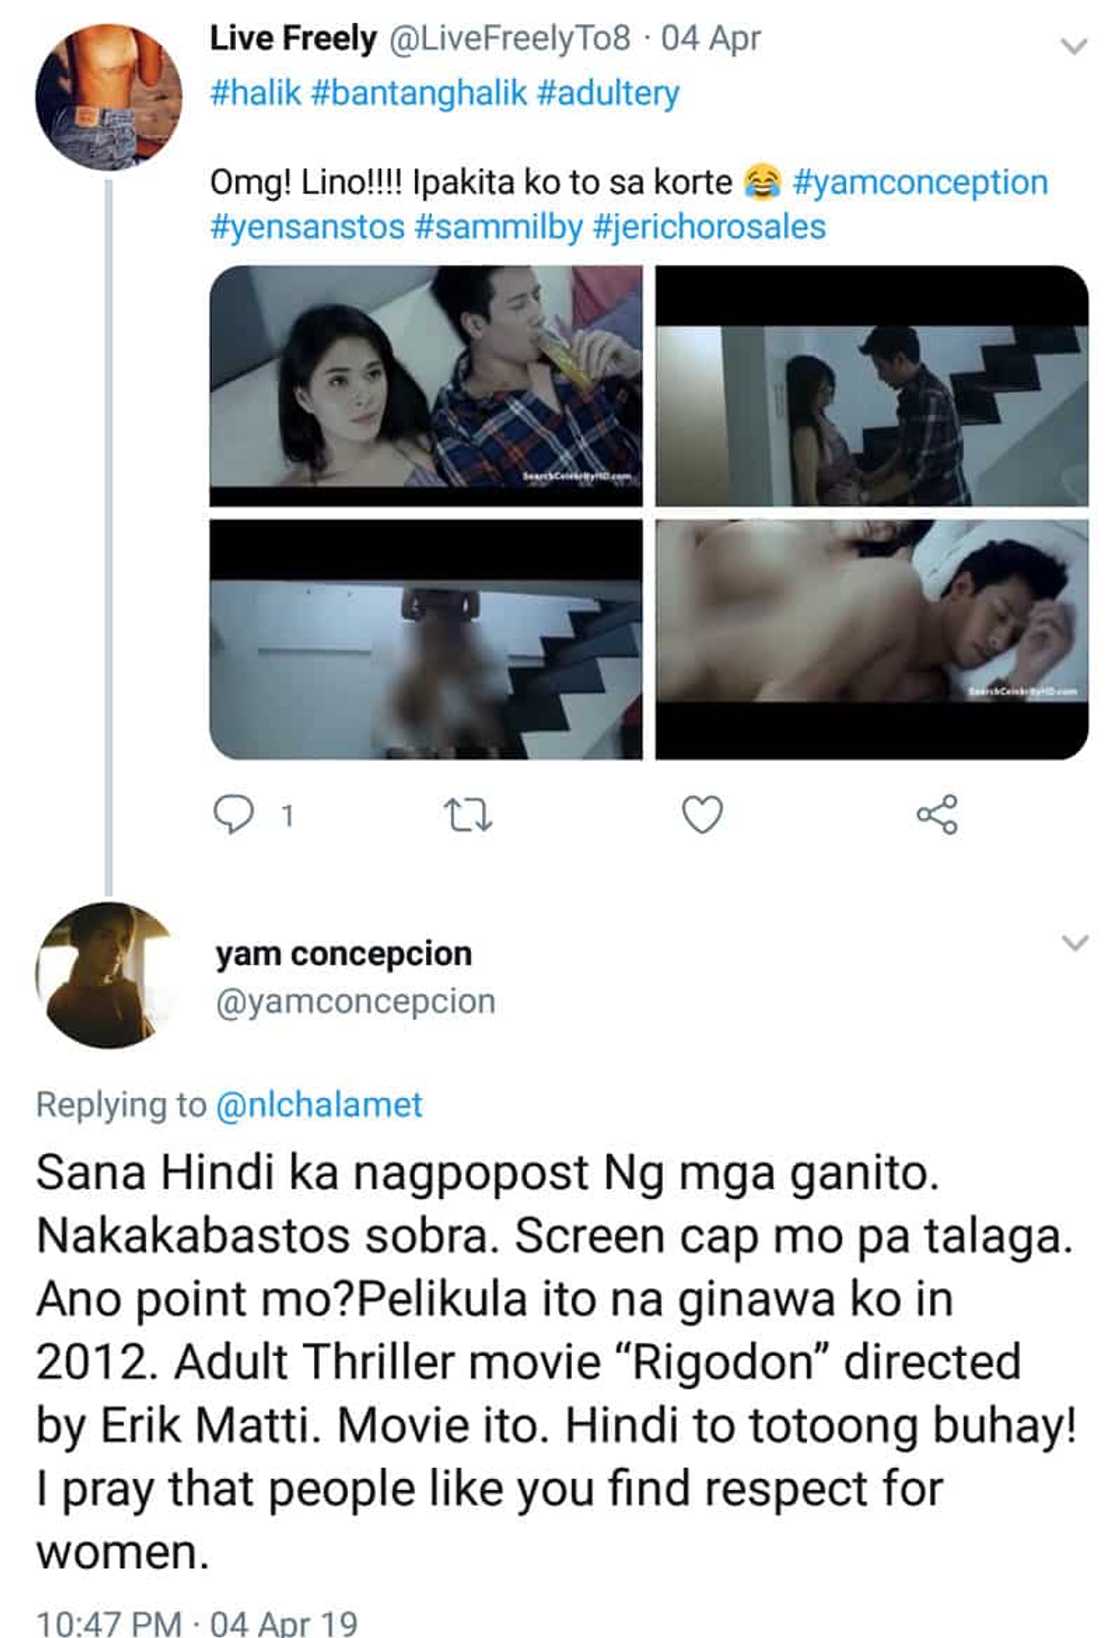1120x1638 pixels.
Task: Open the @nlchalamet mention
Action: (x=319, y=1105)
